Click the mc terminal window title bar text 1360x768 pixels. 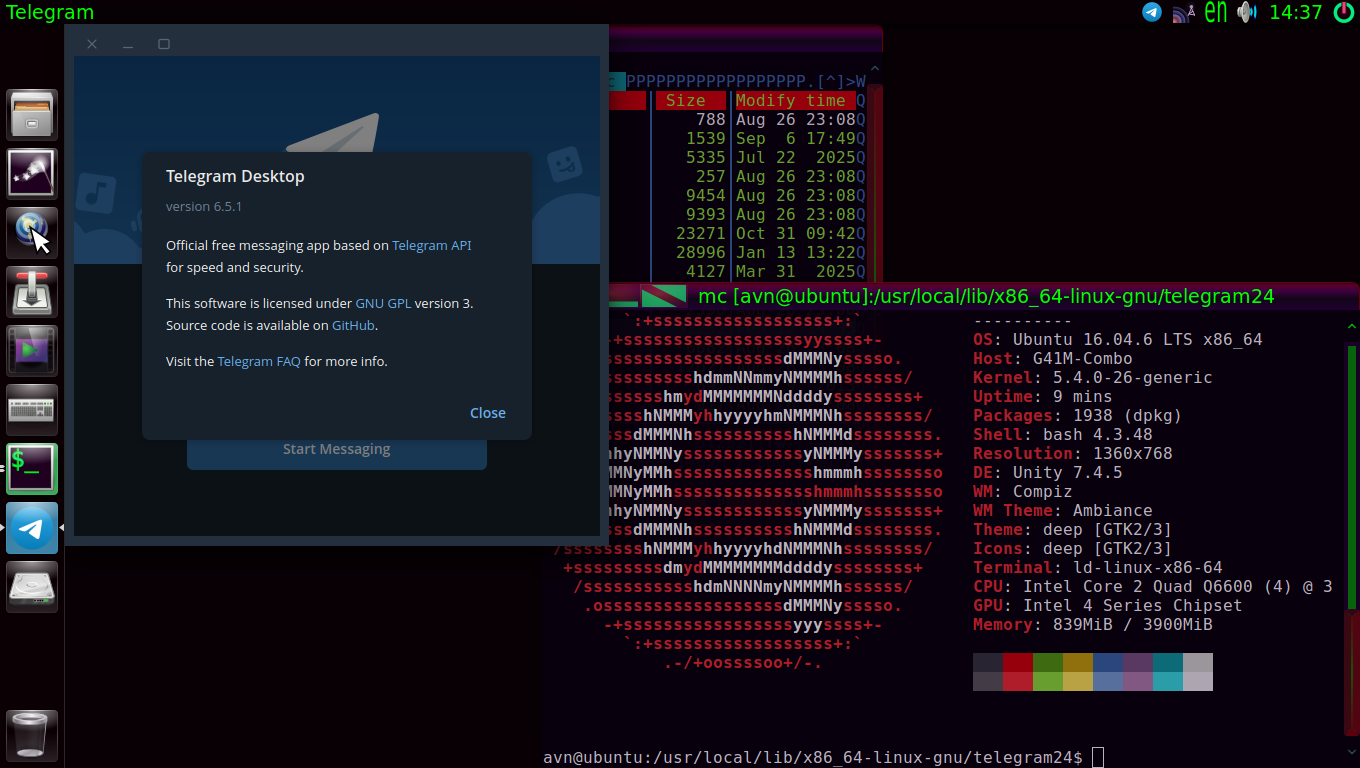(986, 296)
